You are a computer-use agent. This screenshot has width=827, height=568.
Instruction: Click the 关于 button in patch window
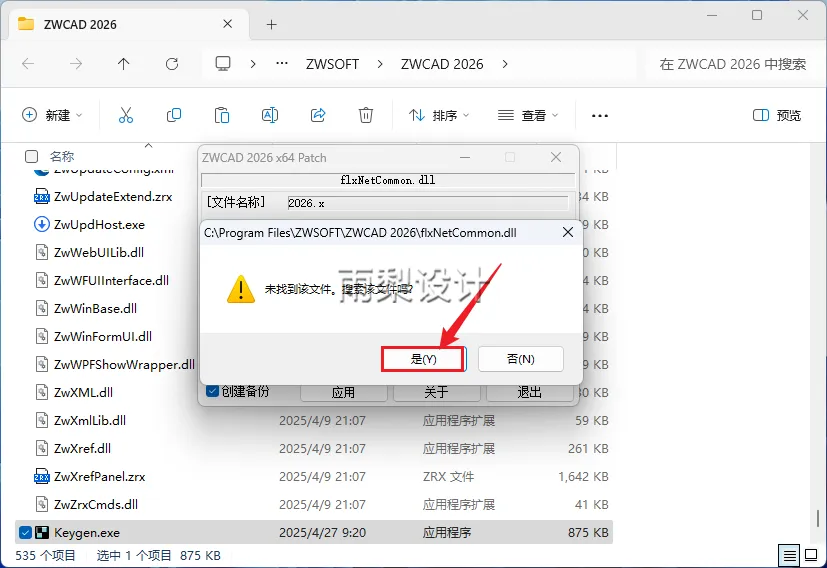(436, 392)
